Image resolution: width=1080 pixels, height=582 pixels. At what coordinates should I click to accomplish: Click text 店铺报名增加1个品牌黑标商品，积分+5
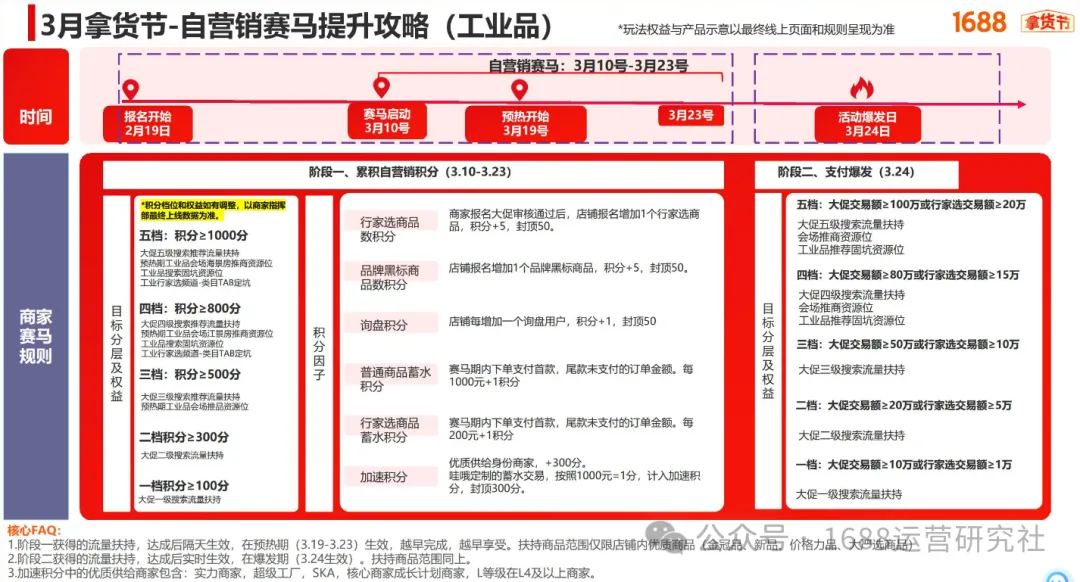pos(569,268)
